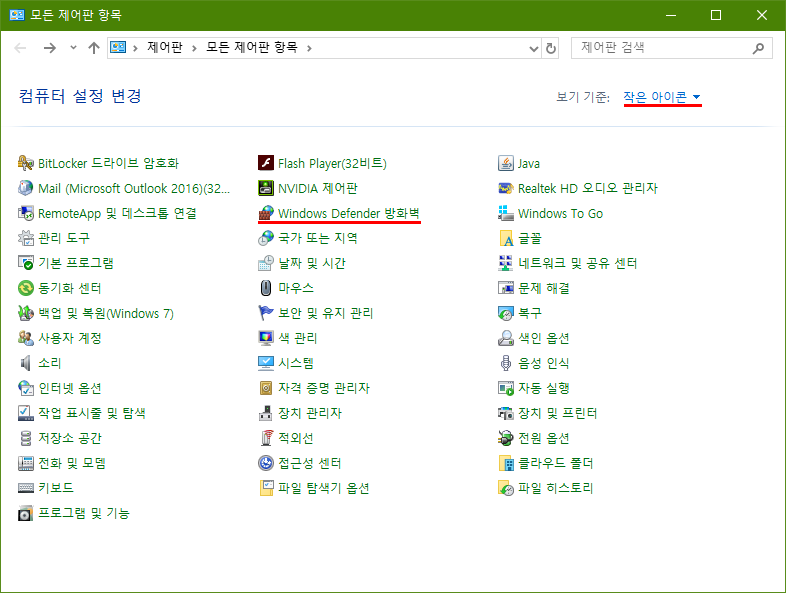Open 복구 item
786x593 pixels.
pos(520,313)
